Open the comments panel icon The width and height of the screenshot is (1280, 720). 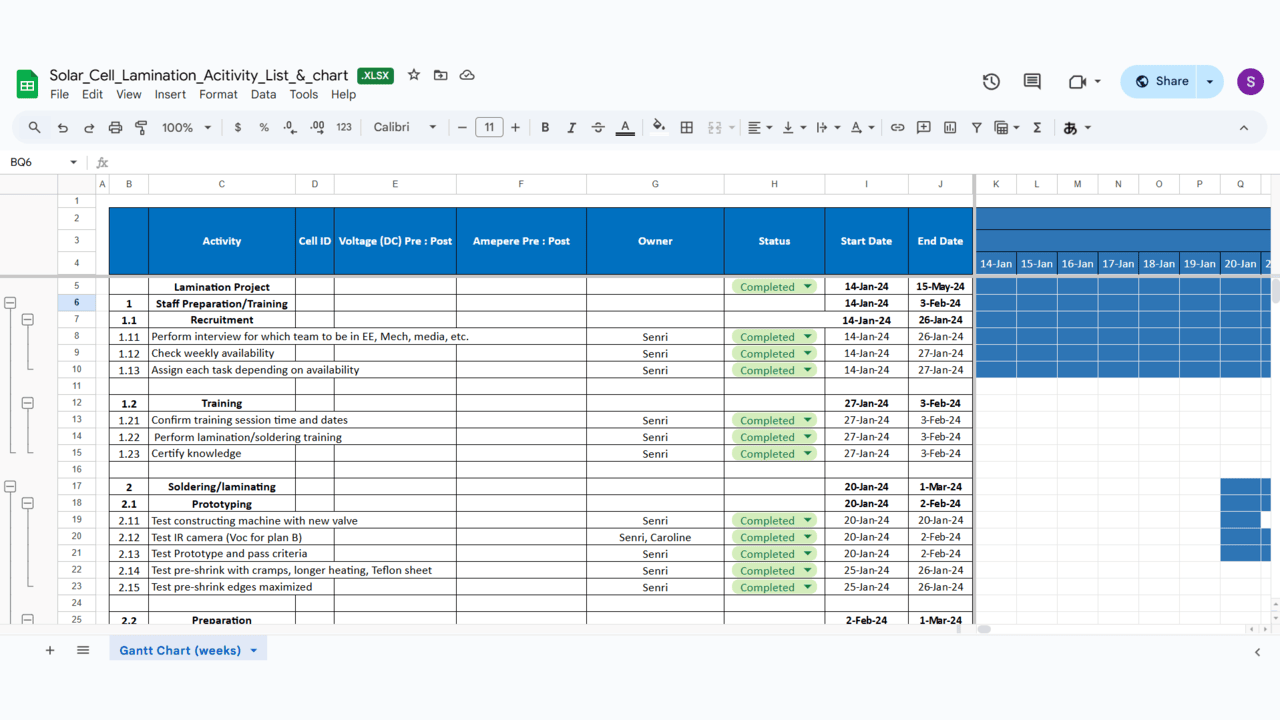[1032, 82]
